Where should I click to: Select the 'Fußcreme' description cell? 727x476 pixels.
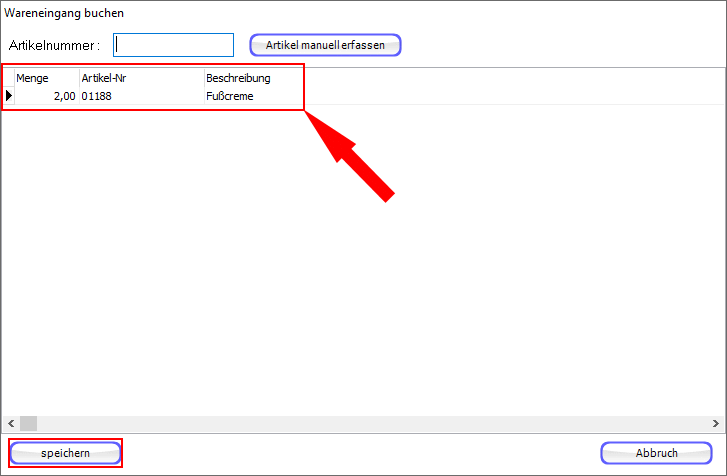click(x=250, y=96)
